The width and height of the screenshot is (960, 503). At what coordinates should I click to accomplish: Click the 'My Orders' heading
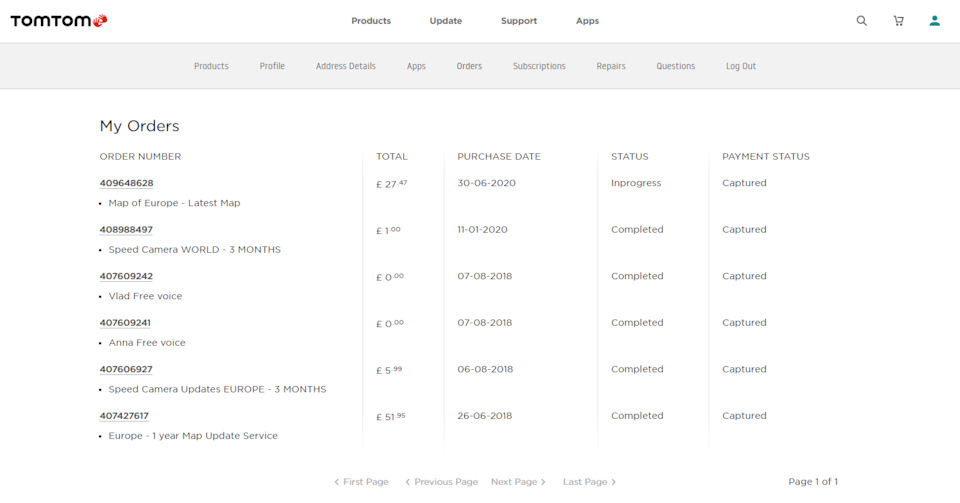click(x=140, y=126)
